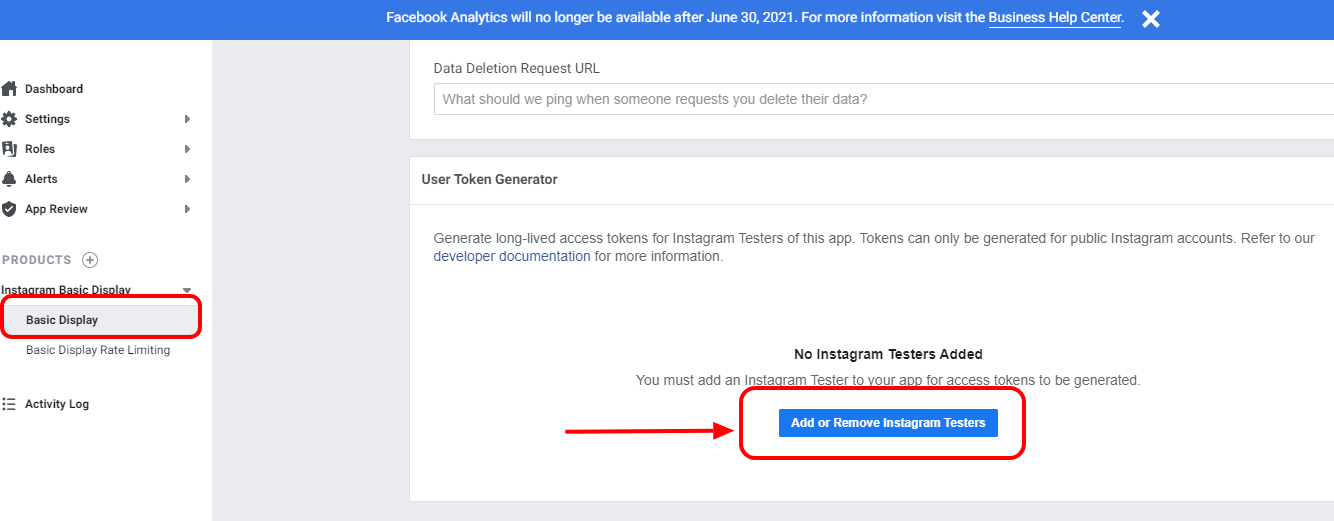Screen dimensions: 1334x521
Task: Open the Activity Log page
Action: click(57, 404)
